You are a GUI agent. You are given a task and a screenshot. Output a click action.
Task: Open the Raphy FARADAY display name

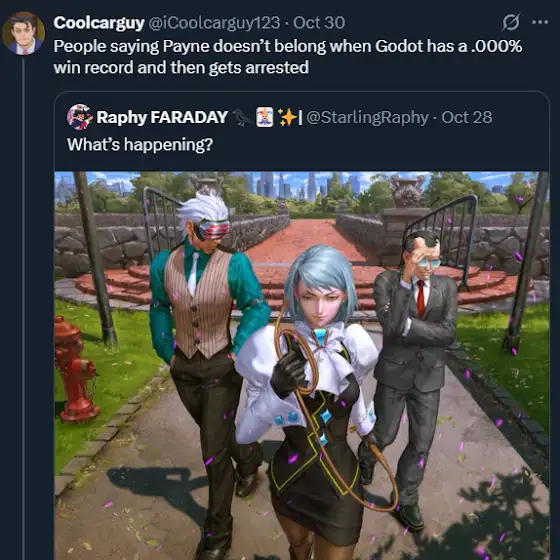(162, 117)
